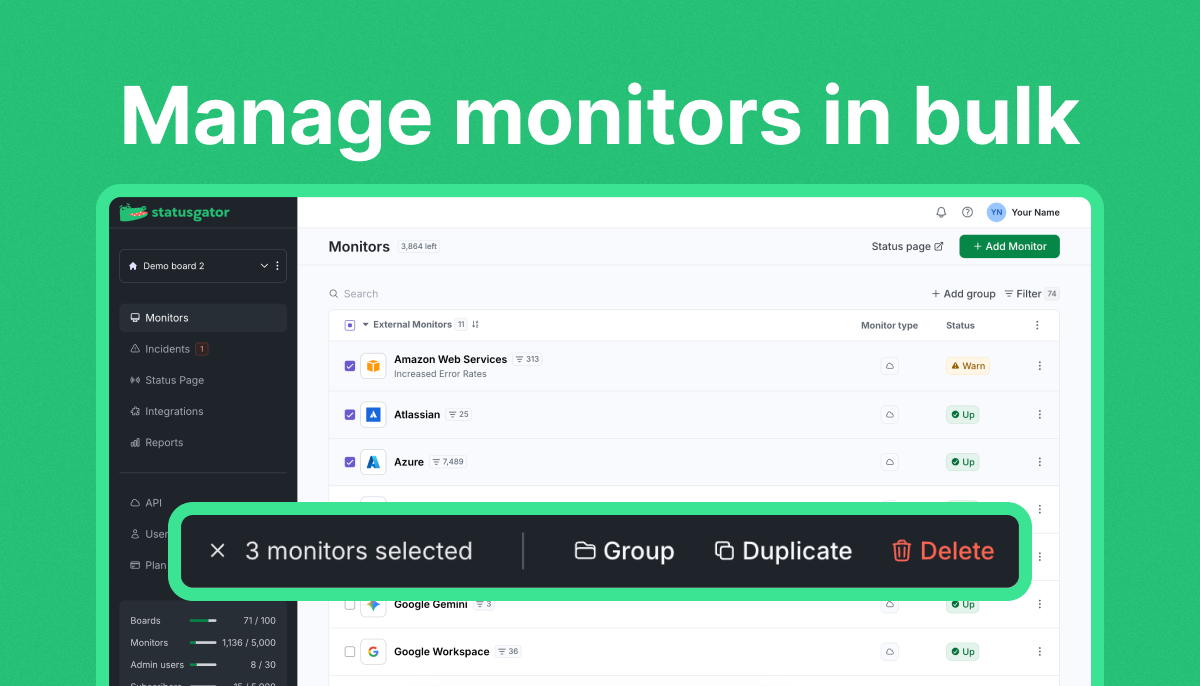This screenshot has width=1200, height=686.
Task: Click the Admin users usage progress bar
Action: coord(203,665)
